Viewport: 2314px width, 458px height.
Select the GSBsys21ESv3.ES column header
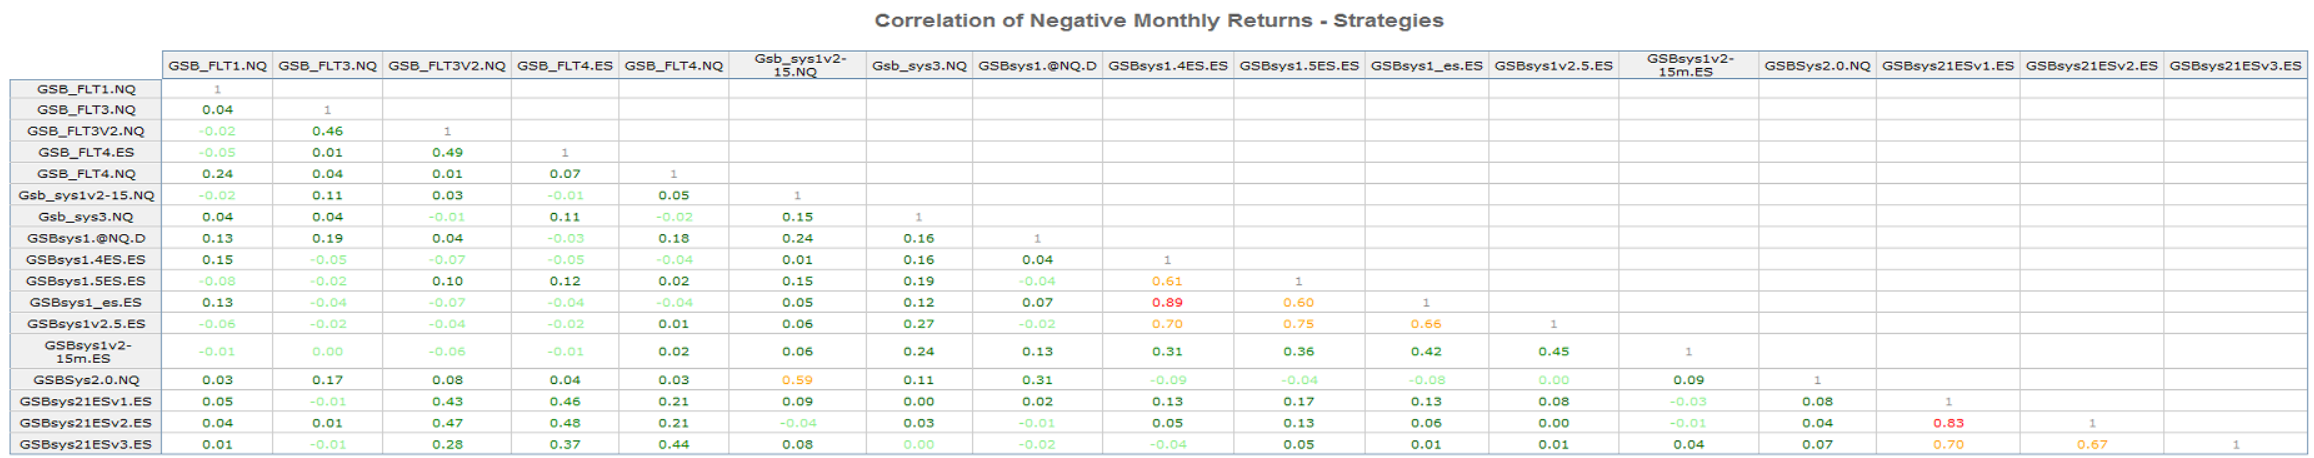[x=2235, y=66]
